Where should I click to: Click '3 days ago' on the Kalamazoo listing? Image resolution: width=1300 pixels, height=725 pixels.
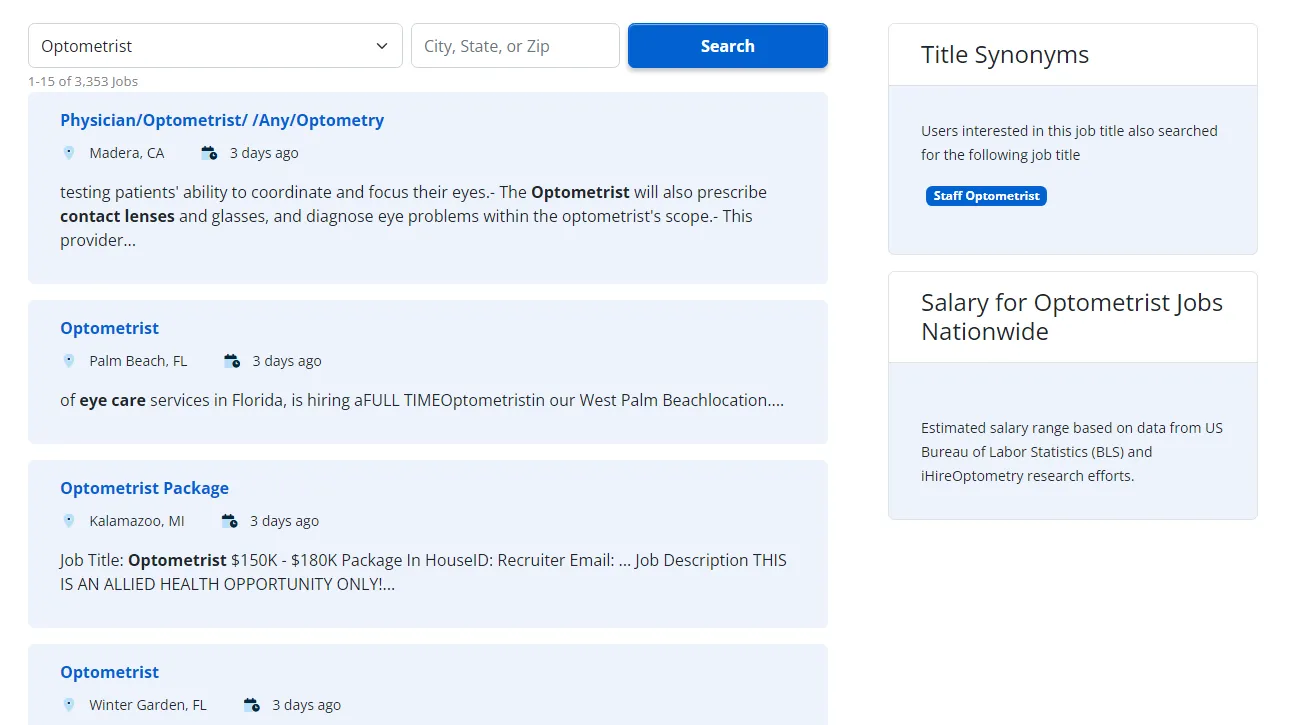[x=284, y=521]
